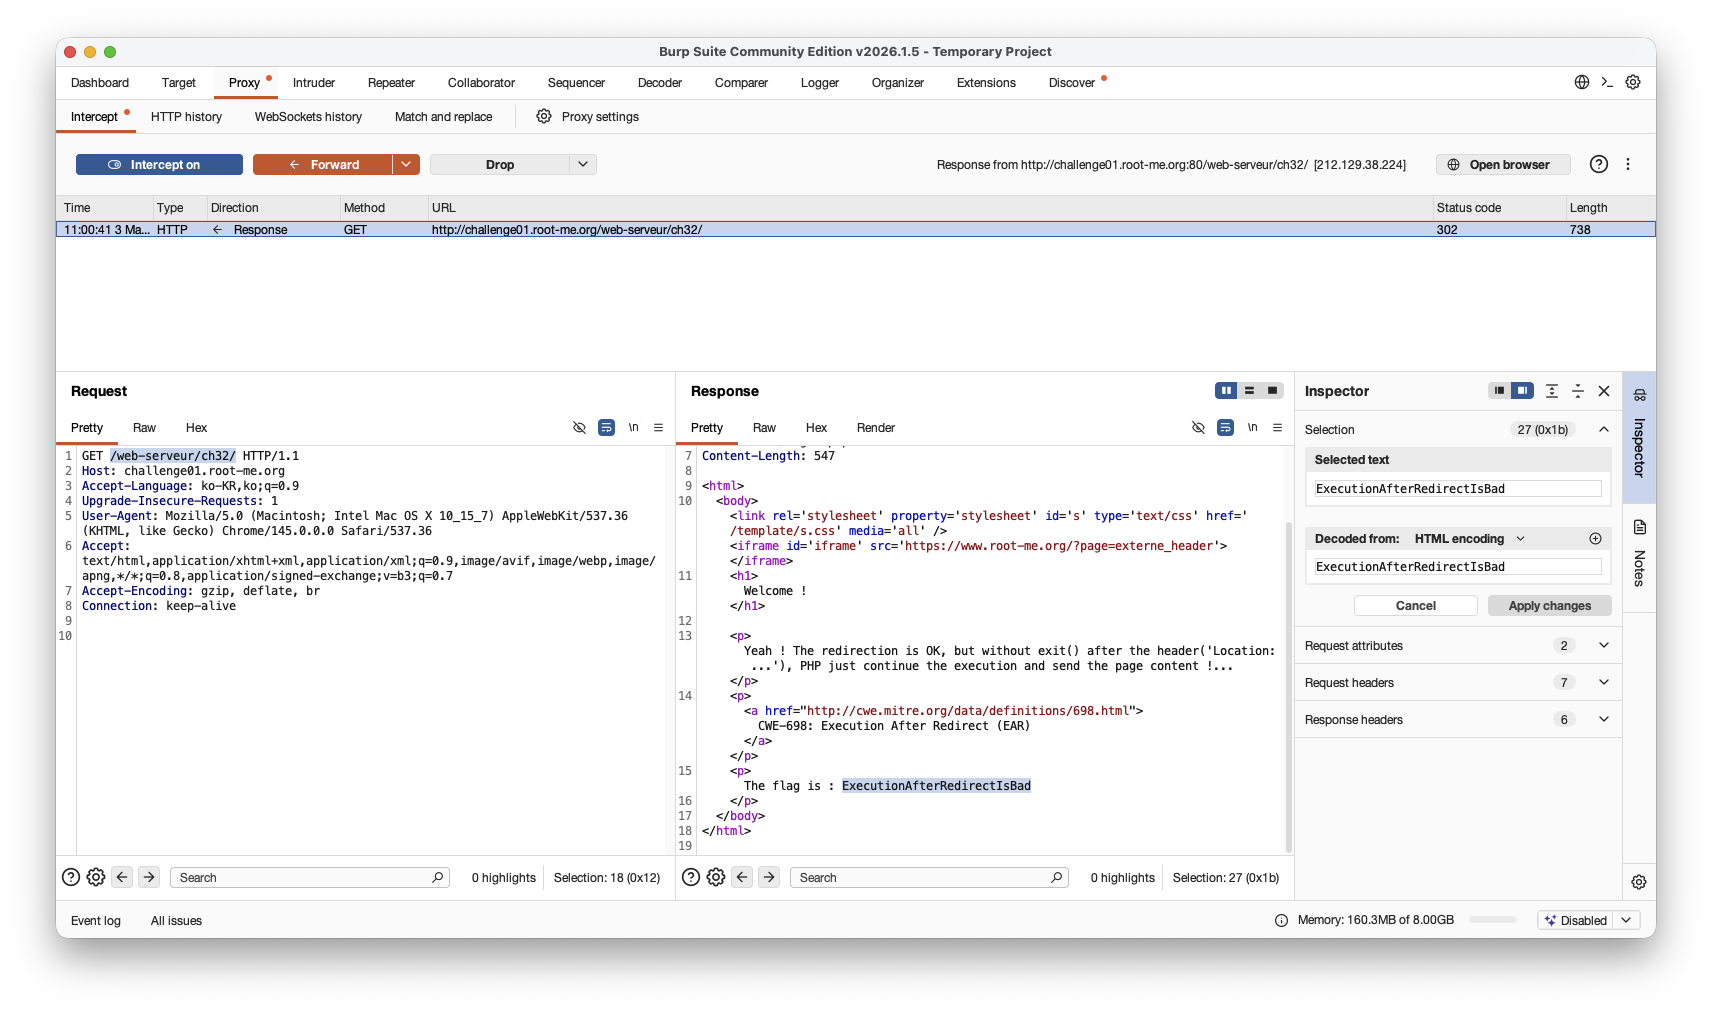Open the Drop button dropdown arrow

click(583, 164)
